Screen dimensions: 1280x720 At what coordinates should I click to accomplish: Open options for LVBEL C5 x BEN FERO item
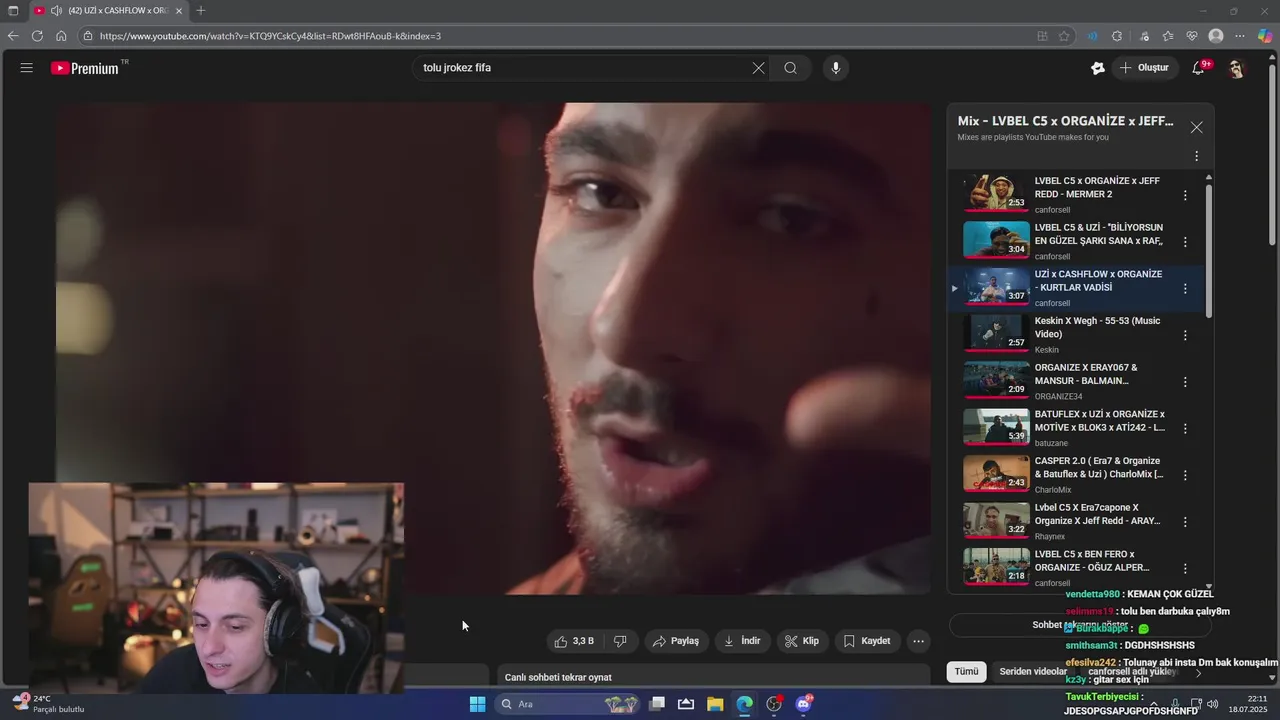click(1185, 569)
